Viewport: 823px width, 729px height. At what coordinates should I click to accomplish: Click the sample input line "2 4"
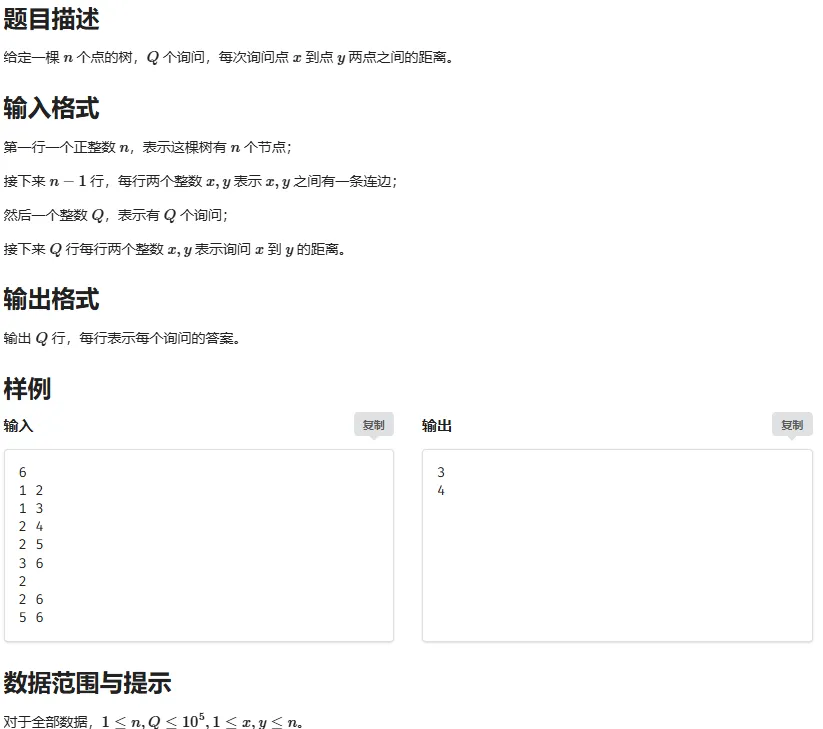tap(31, 526)
